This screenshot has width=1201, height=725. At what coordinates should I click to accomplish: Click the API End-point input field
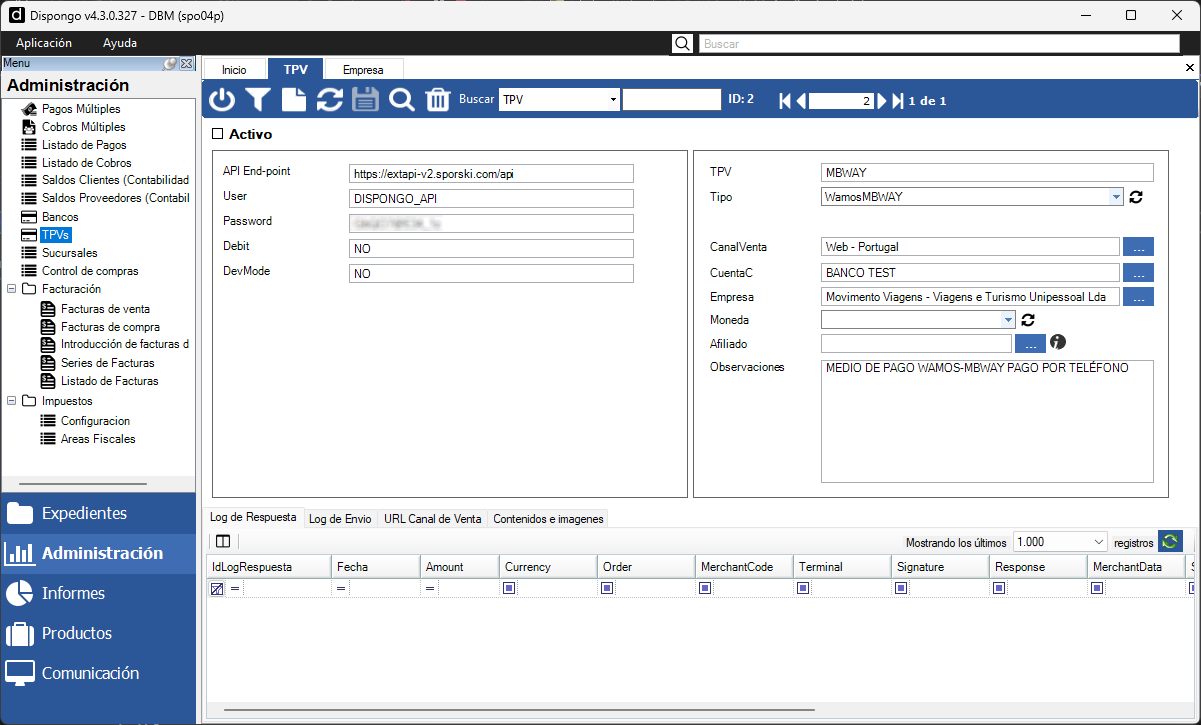pos(491,173)
